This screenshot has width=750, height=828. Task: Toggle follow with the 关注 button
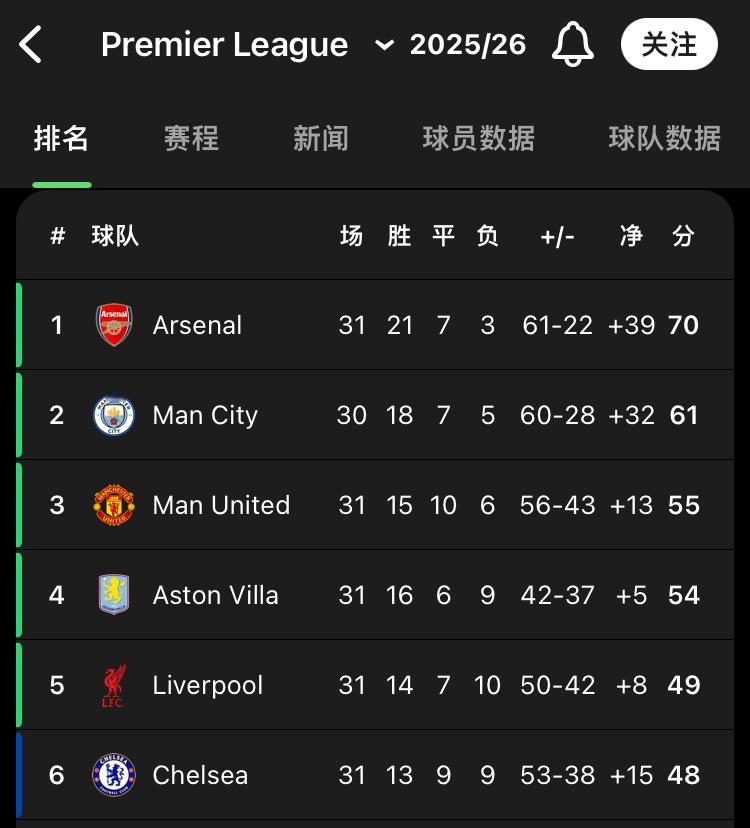(x=669, y=45)
